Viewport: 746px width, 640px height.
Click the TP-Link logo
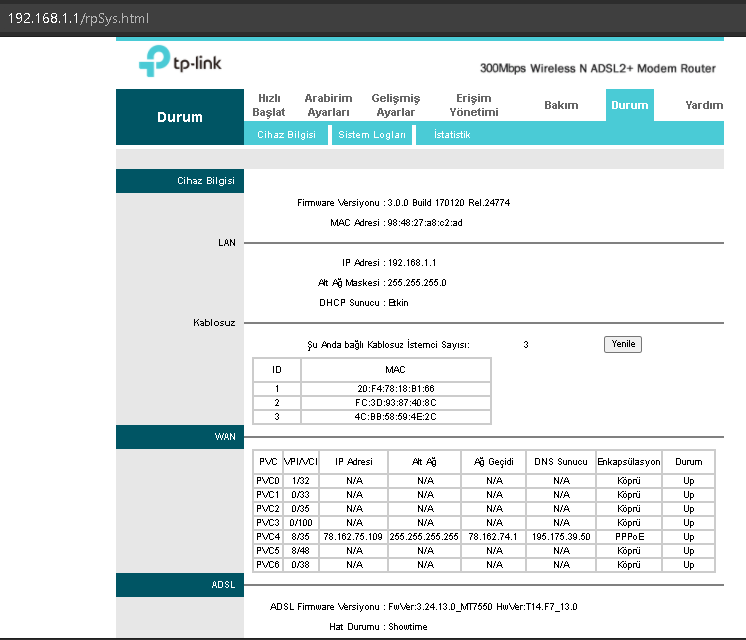tap(180, 63)
